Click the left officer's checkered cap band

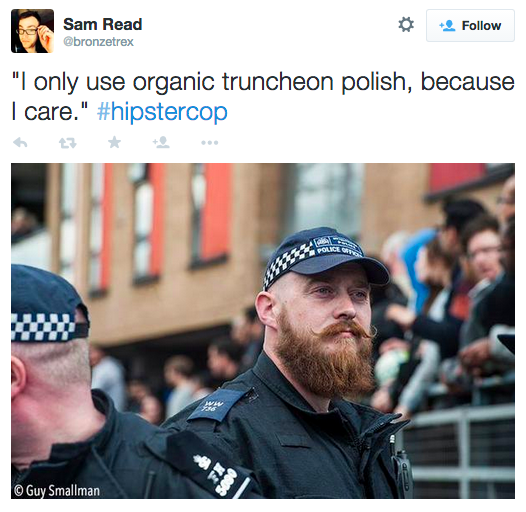point(45,326)
